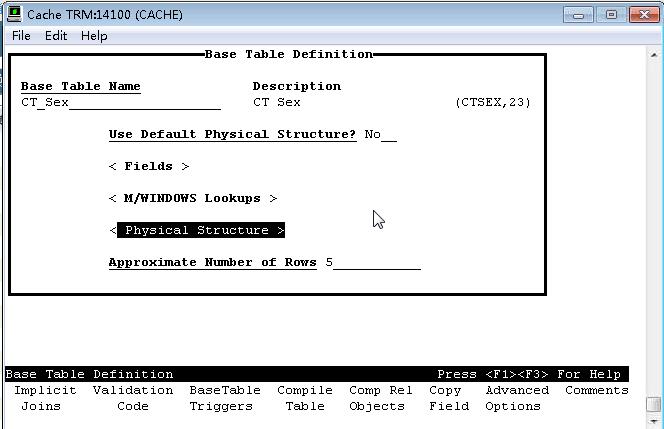Image resolution: width=664 pixels, height=429 pixels.
Task: Click the scroll up arrow of vertical scrollbar
Action: [654, 55]
